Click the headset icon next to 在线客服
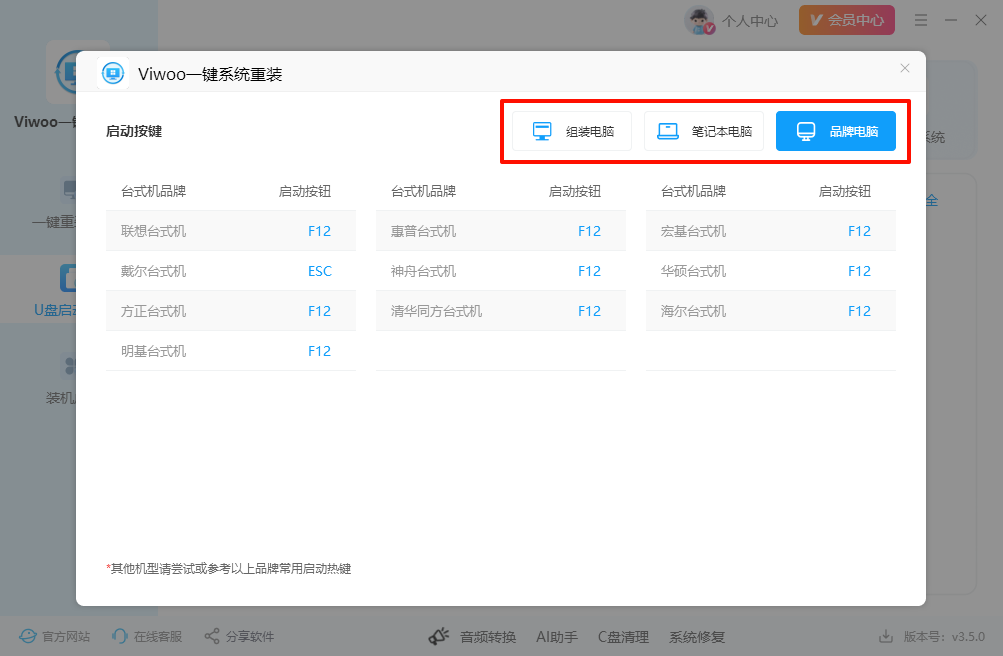The height and width of the screenshot is (656, 1003). (x=120, y=636)
